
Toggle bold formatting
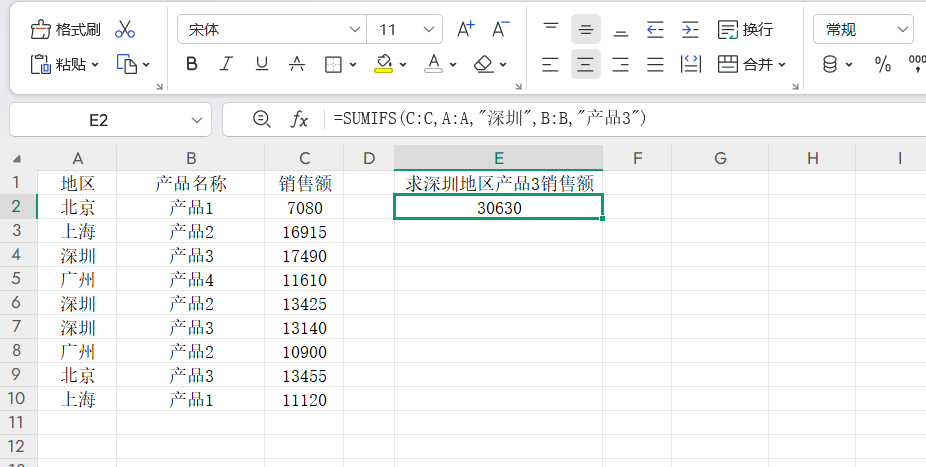point(192,65)
